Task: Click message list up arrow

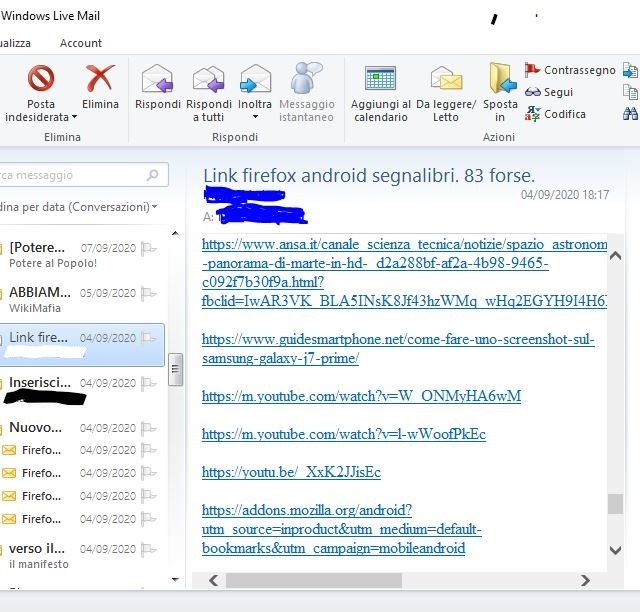Action: tap(176, 233)
